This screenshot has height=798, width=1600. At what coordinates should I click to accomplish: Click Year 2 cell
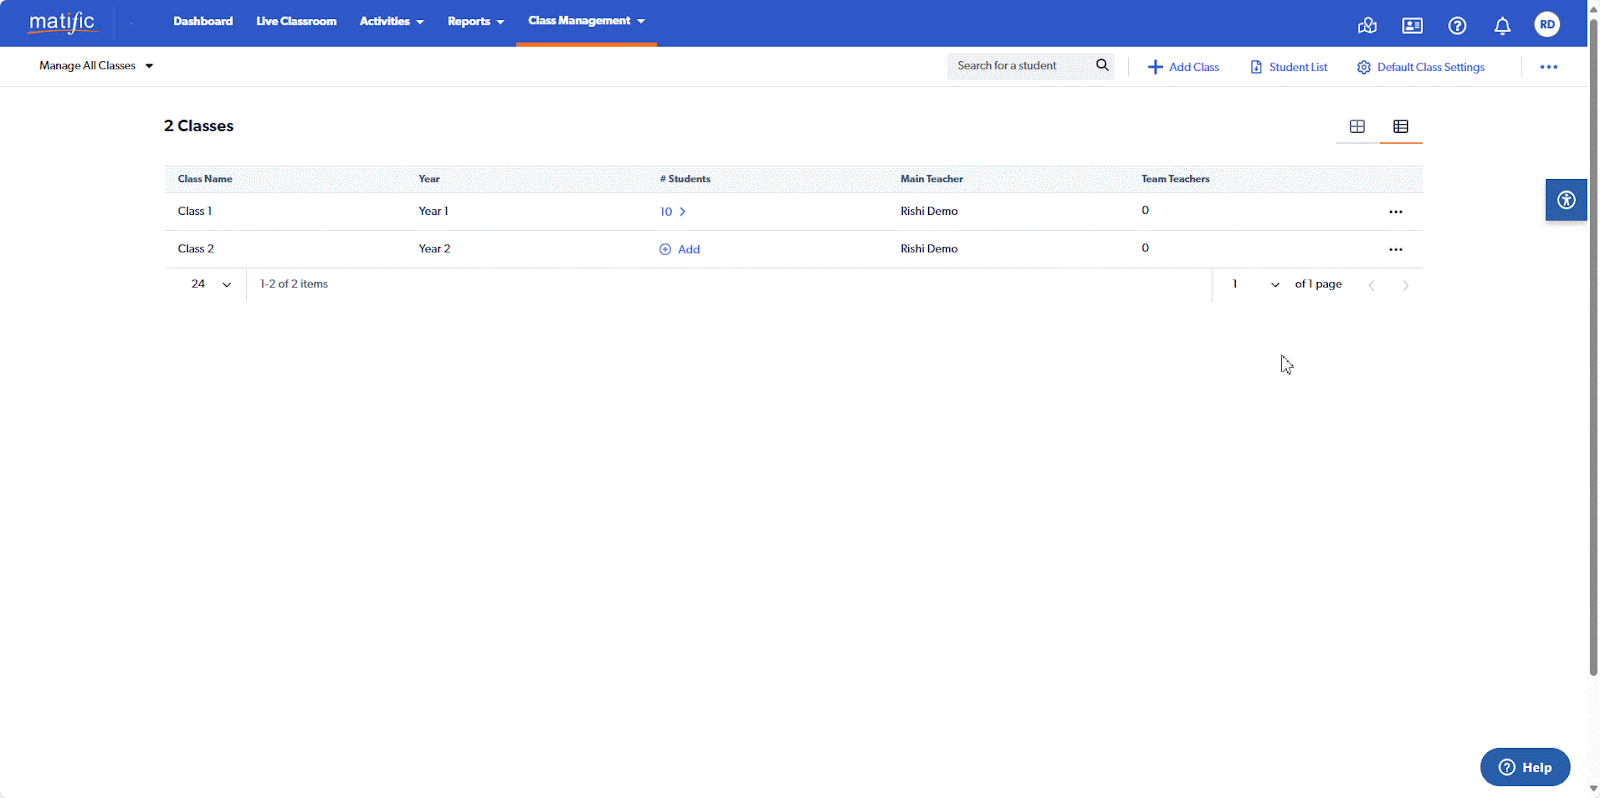(x=434, y=249)
